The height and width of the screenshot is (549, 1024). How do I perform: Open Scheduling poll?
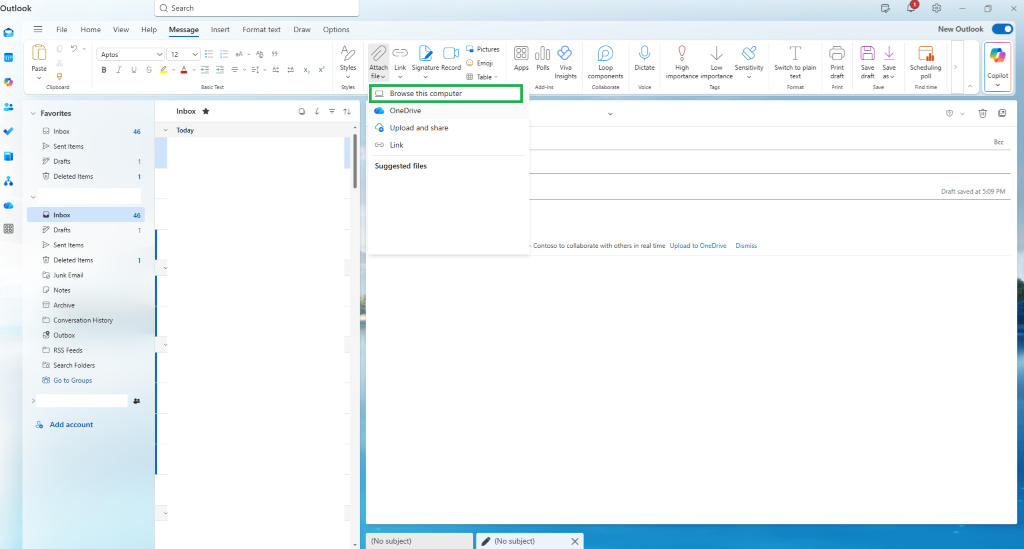(x=925, y=62)
